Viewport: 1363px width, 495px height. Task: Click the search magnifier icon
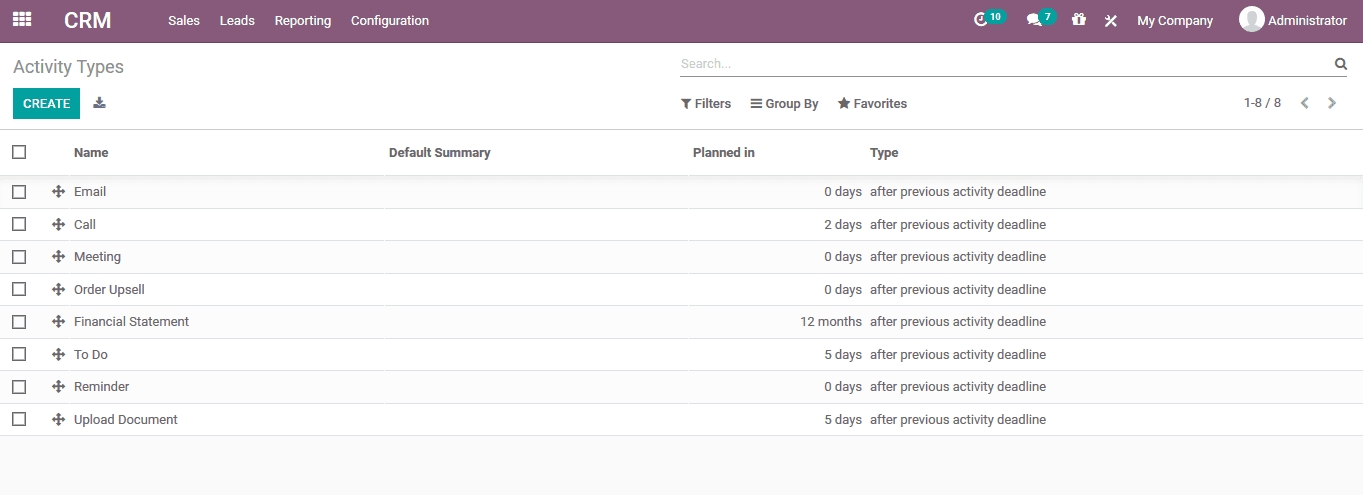[1341, 64]
